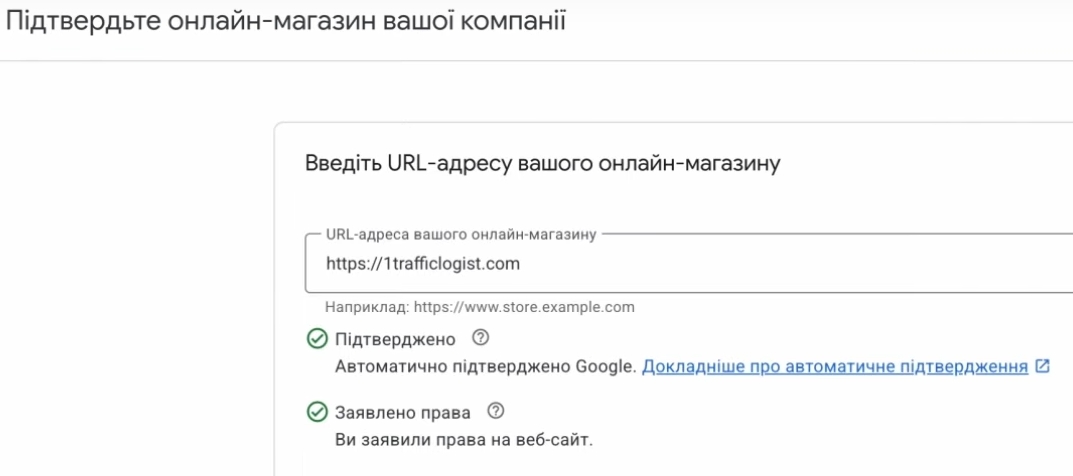Click the external link icon after Докладніше link
Viewport: 1073px width, 476px height.
coord(1043,366)
